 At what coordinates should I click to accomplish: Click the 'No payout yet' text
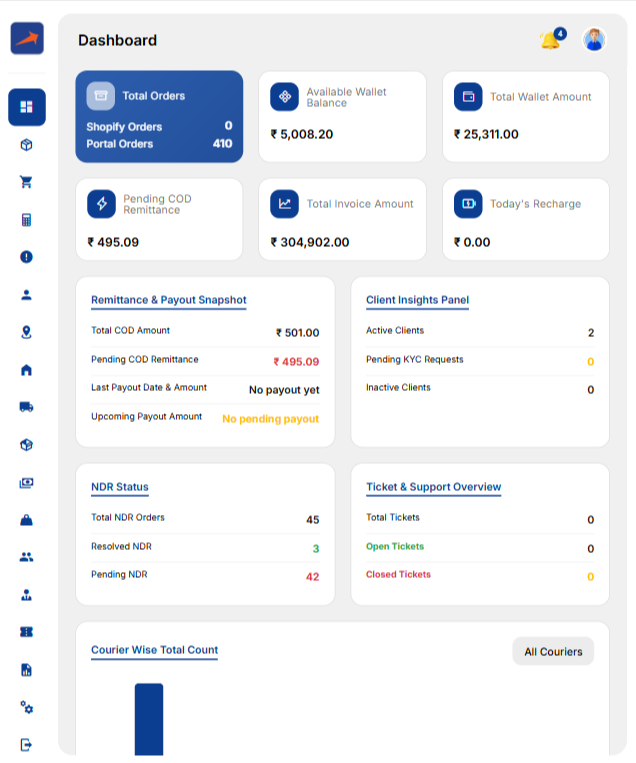pyautogui.click(x=284, y=390)
